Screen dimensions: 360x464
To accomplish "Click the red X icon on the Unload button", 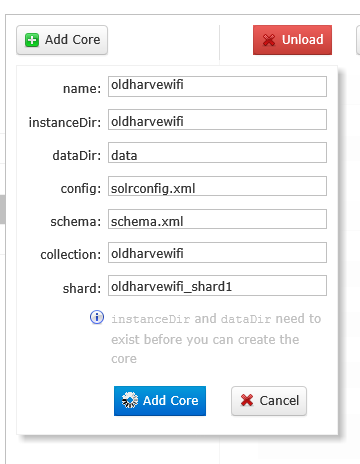I will pos(269,40).
